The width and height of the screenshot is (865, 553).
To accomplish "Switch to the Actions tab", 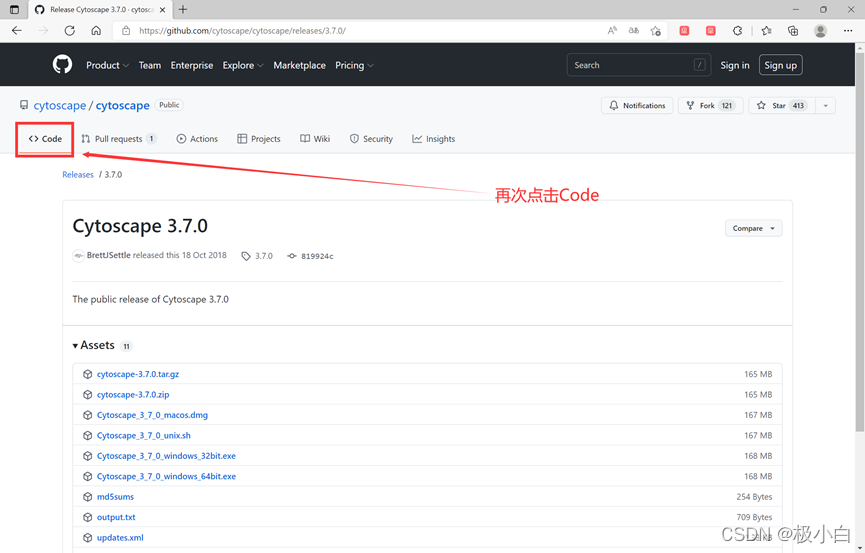I will coord(197,139).
